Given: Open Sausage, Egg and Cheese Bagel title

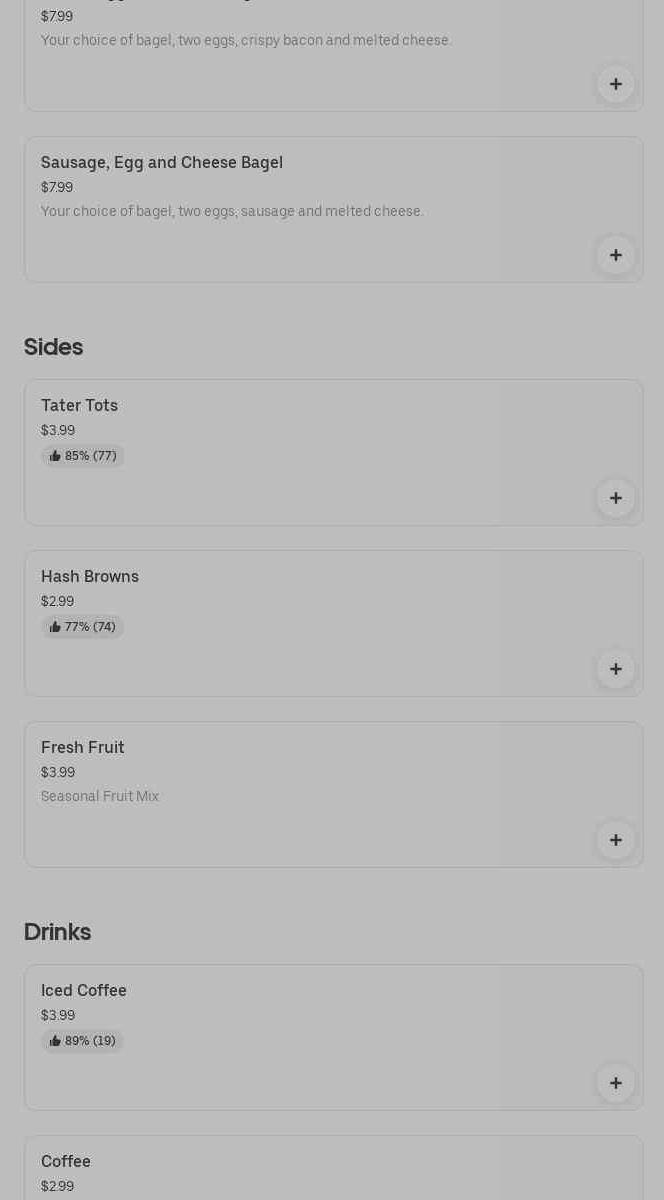Looking at the screenshot, I should (162, 162).
